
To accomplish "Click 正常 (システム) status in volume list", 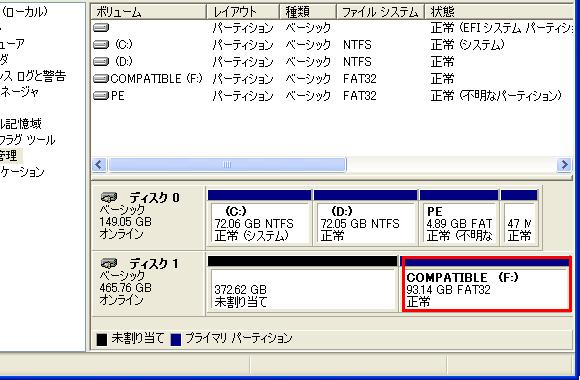I will coord(468,45).
